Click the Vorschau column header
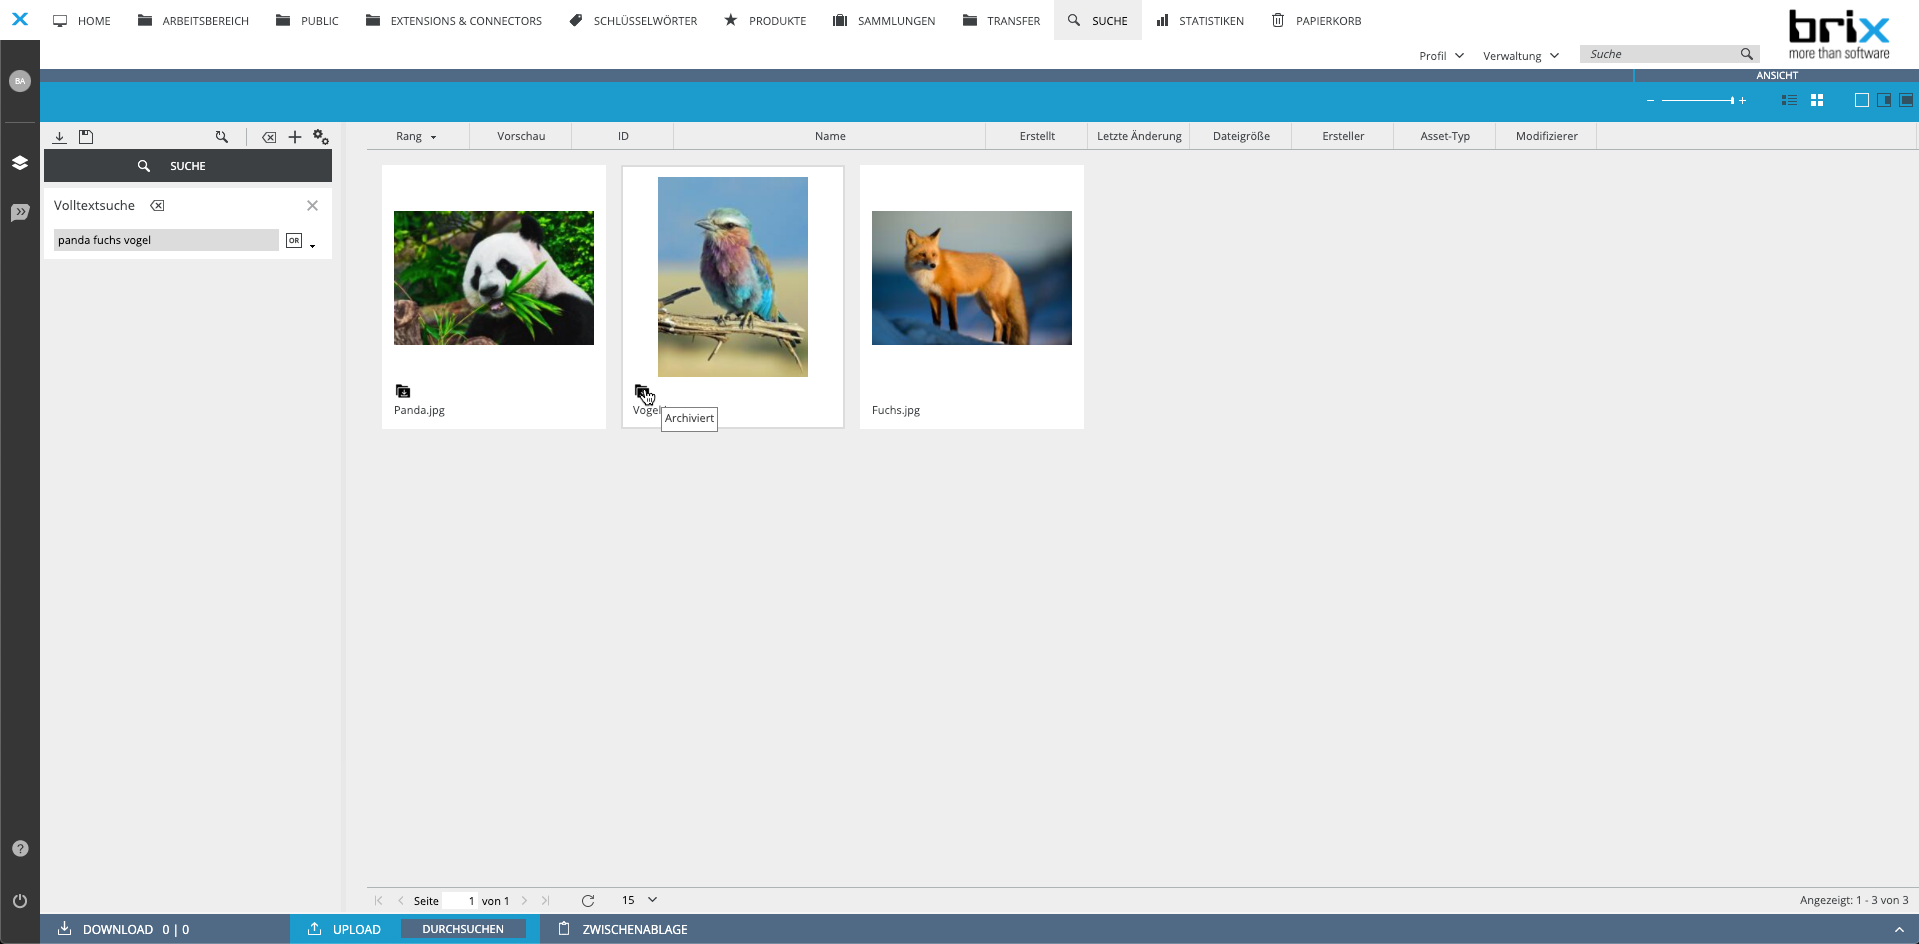 (x=521, y=136)
